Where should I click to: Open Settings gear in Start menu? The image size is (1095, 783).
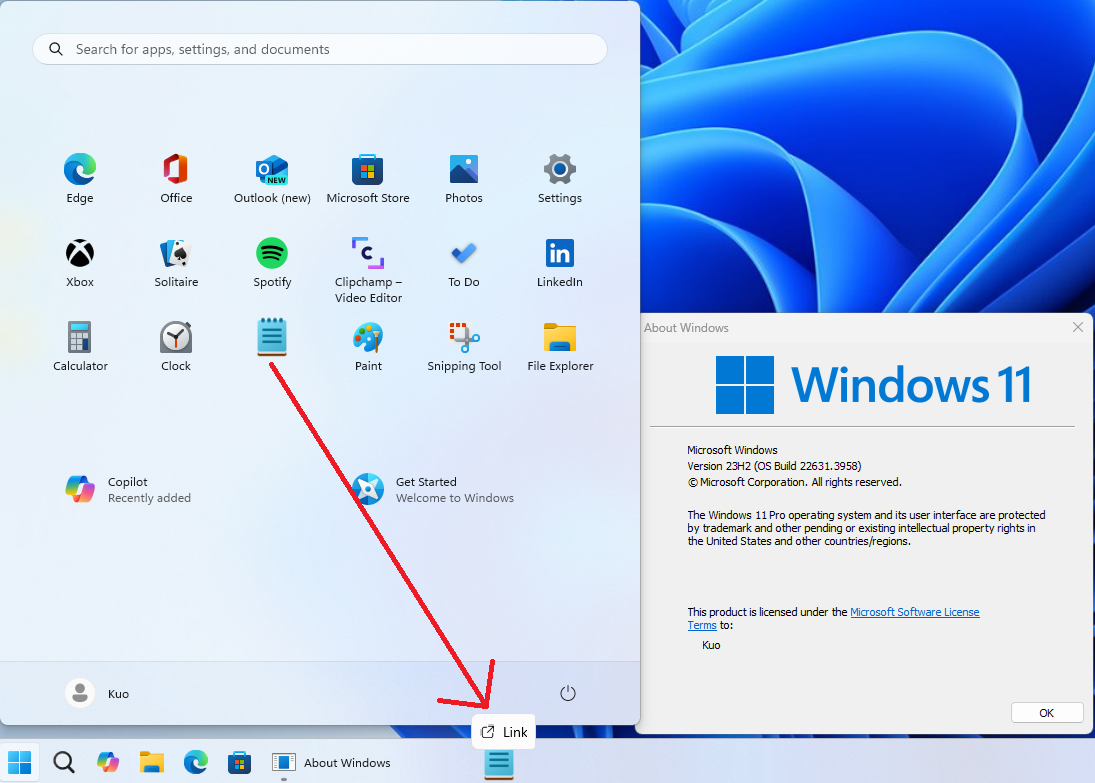[x=559, y=178]
